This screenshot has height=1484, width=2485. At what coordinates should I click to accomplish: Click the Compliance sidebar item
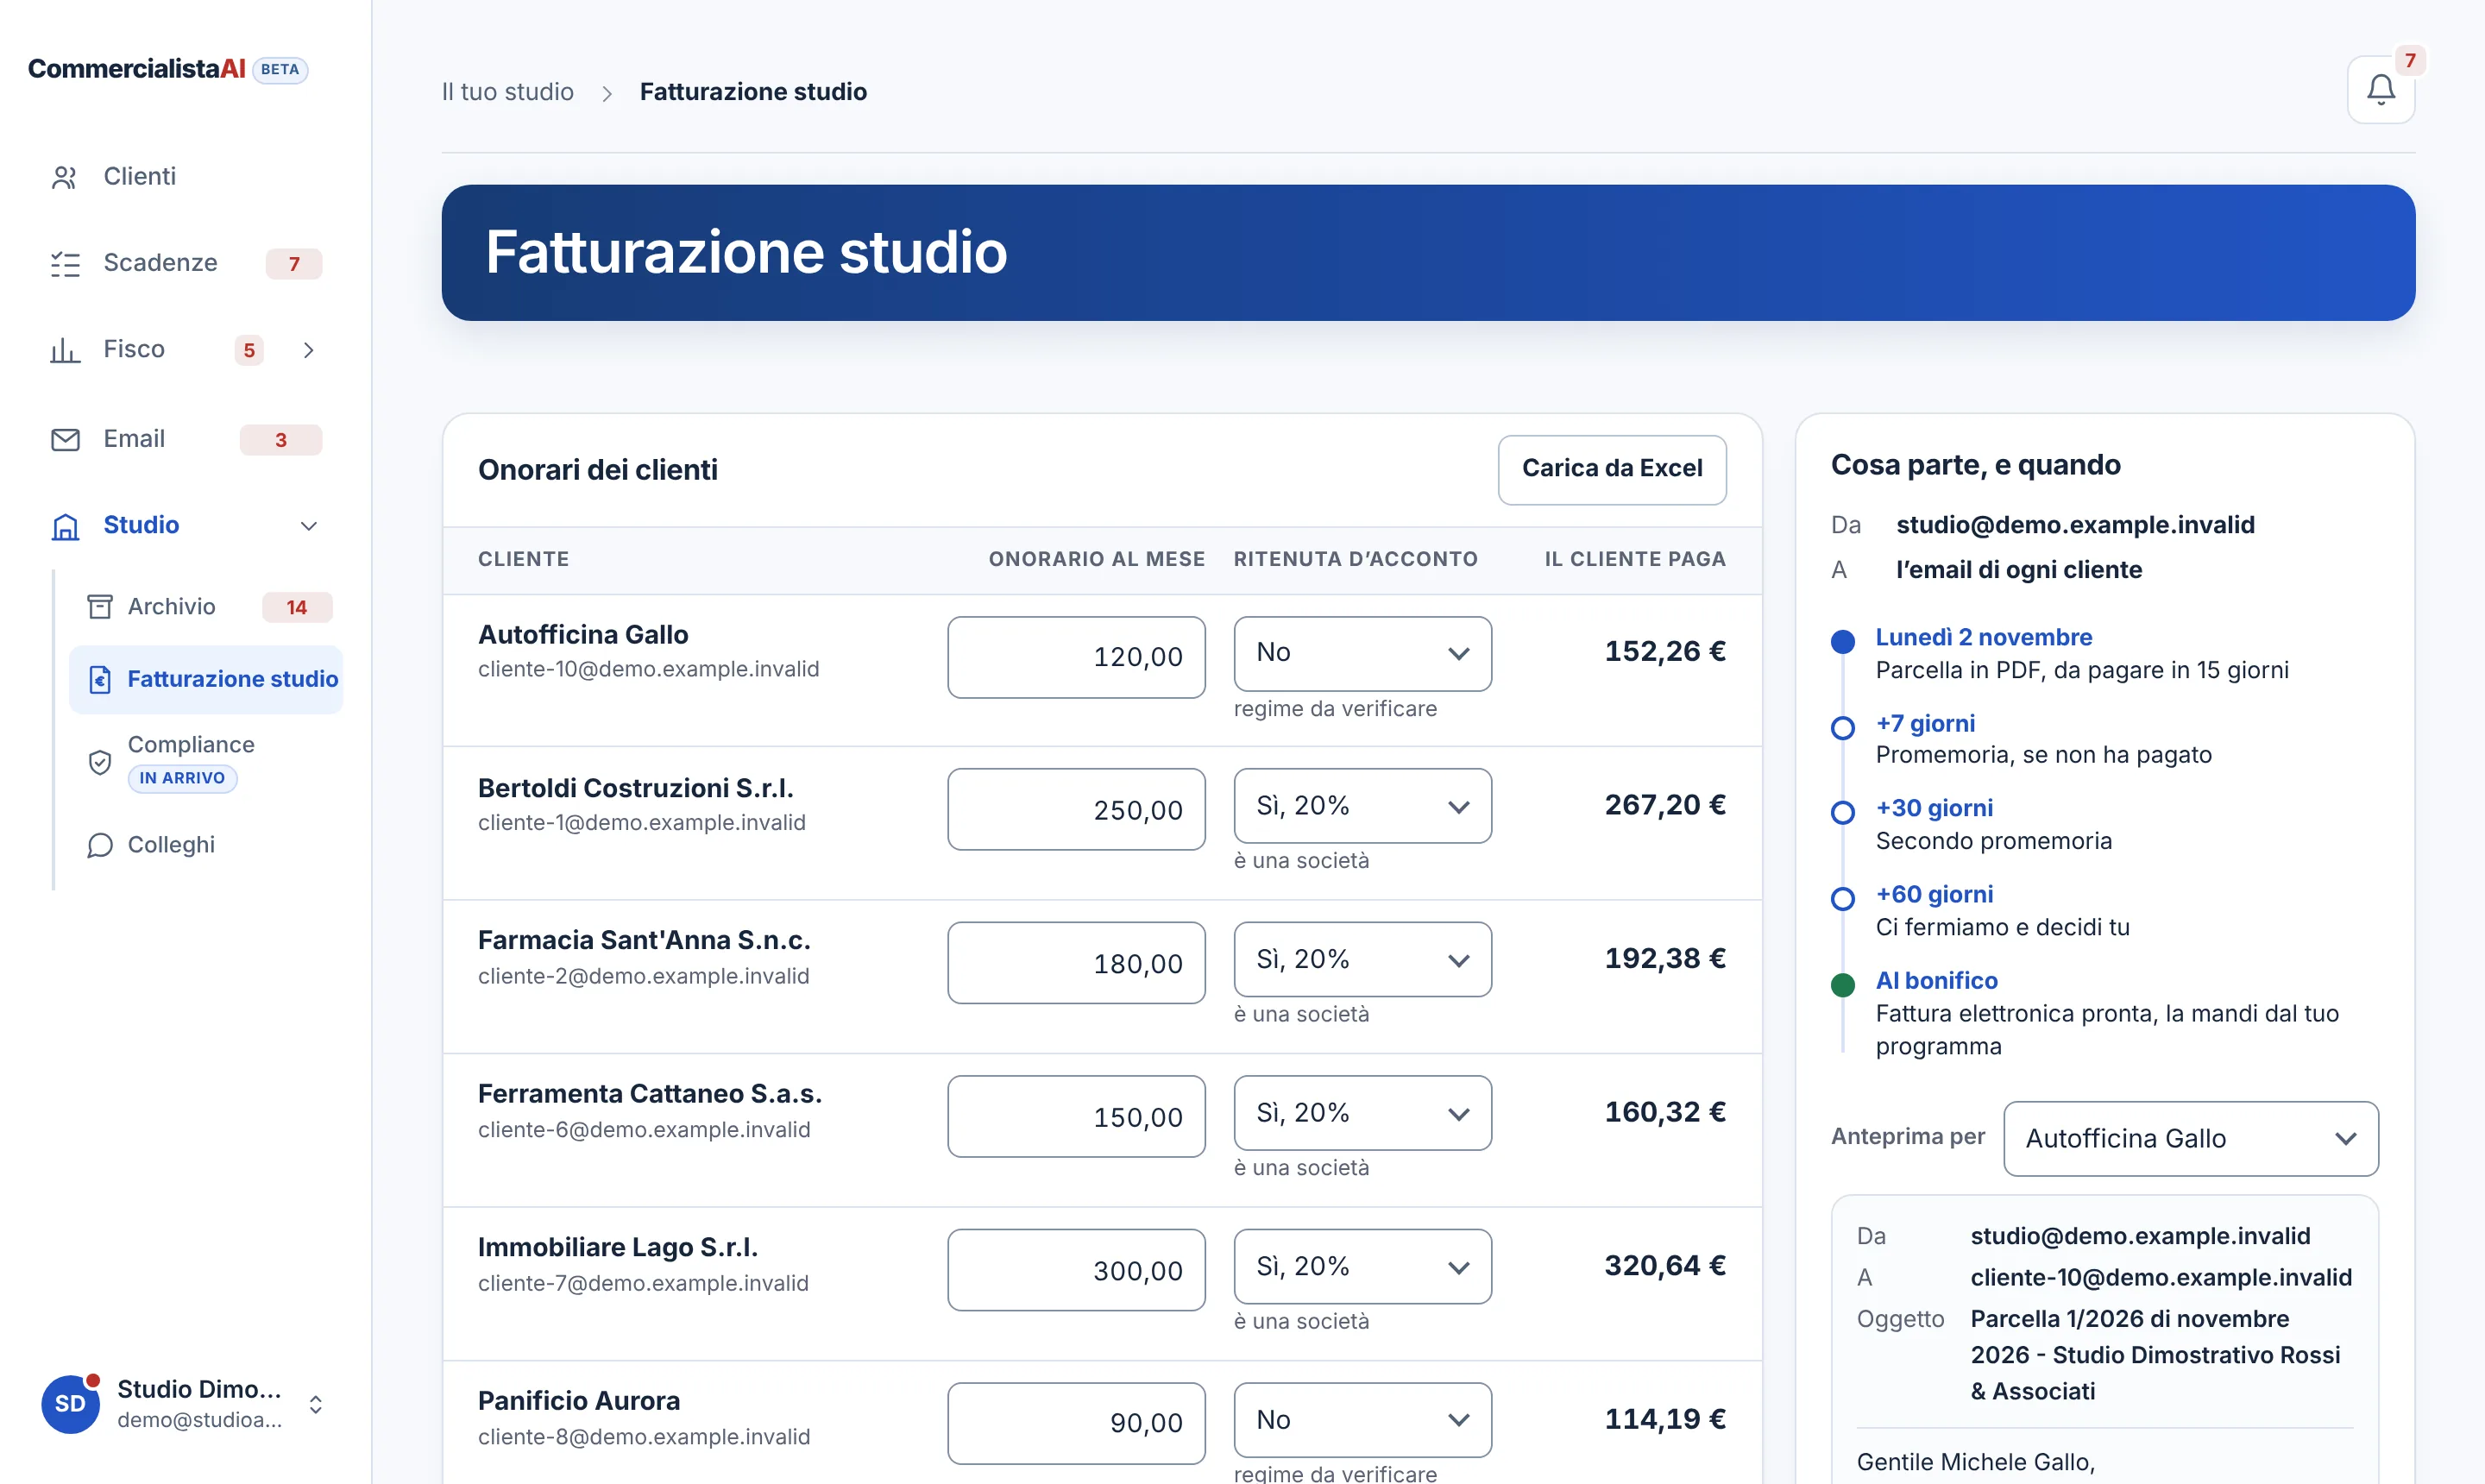206,762
